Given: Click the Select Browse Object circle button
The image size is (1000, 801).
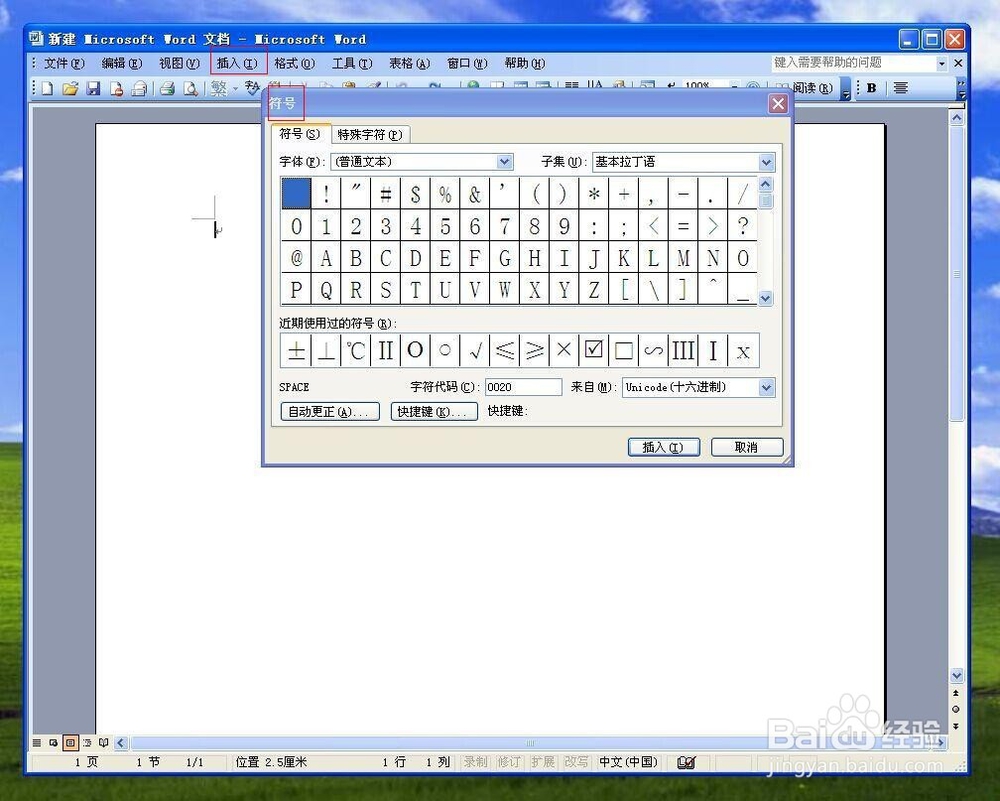Looking at the screenshot, I should coord(956,709).
